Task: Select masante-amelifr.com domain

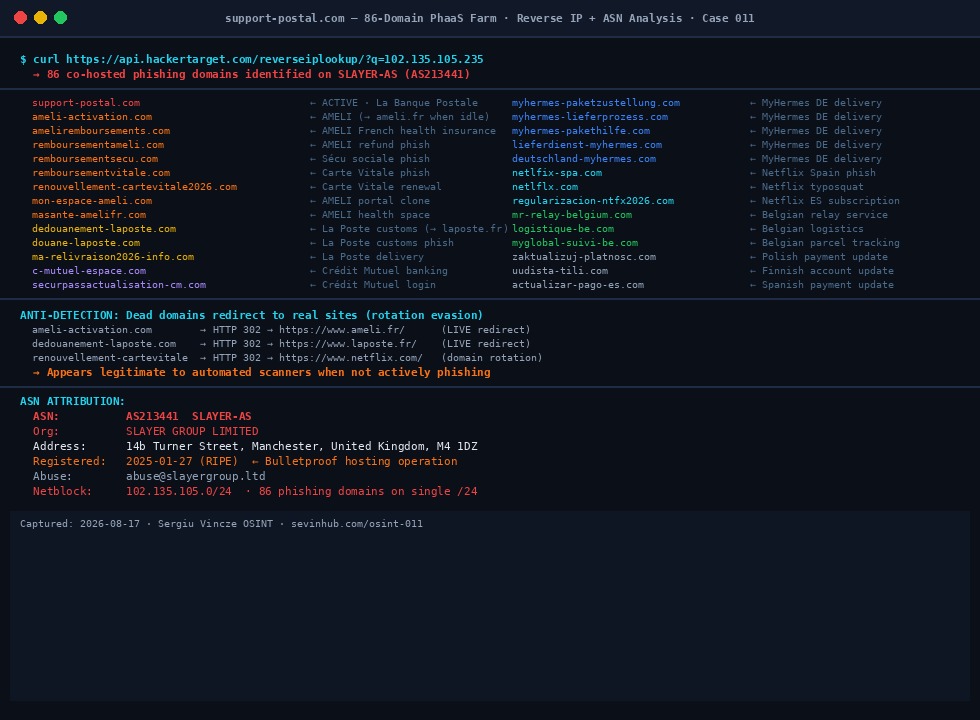Action: tap(89, 214)
